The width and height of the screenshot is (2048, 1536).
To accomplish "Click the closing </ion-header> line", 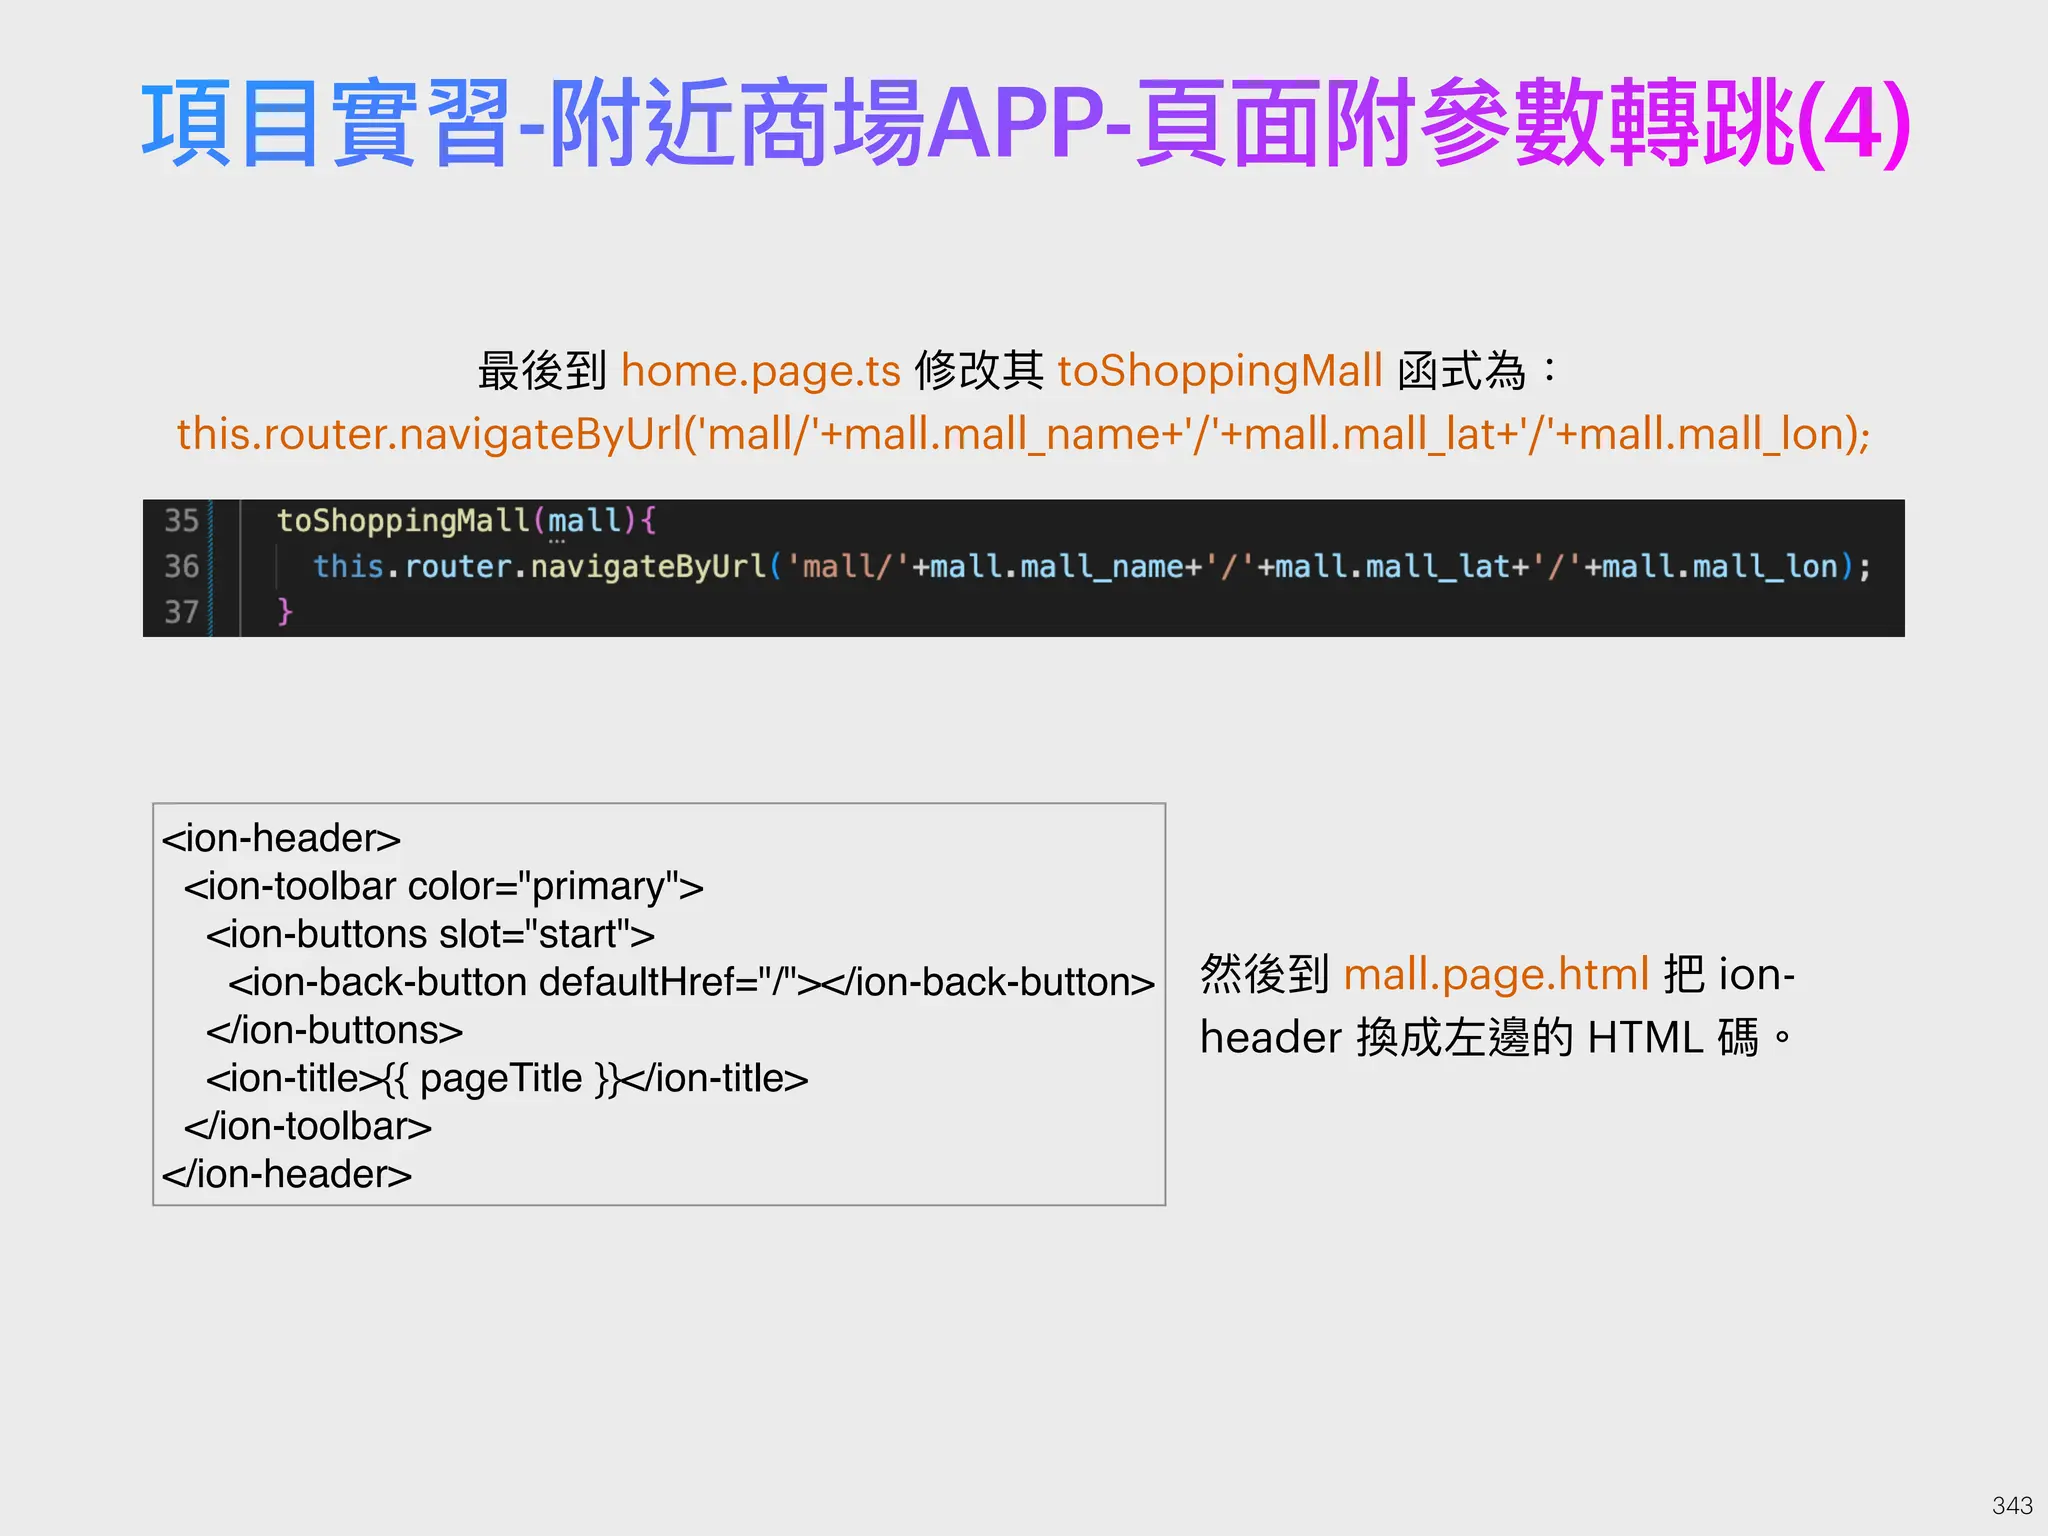I will pyautogui.click(x=286, y=1174).
